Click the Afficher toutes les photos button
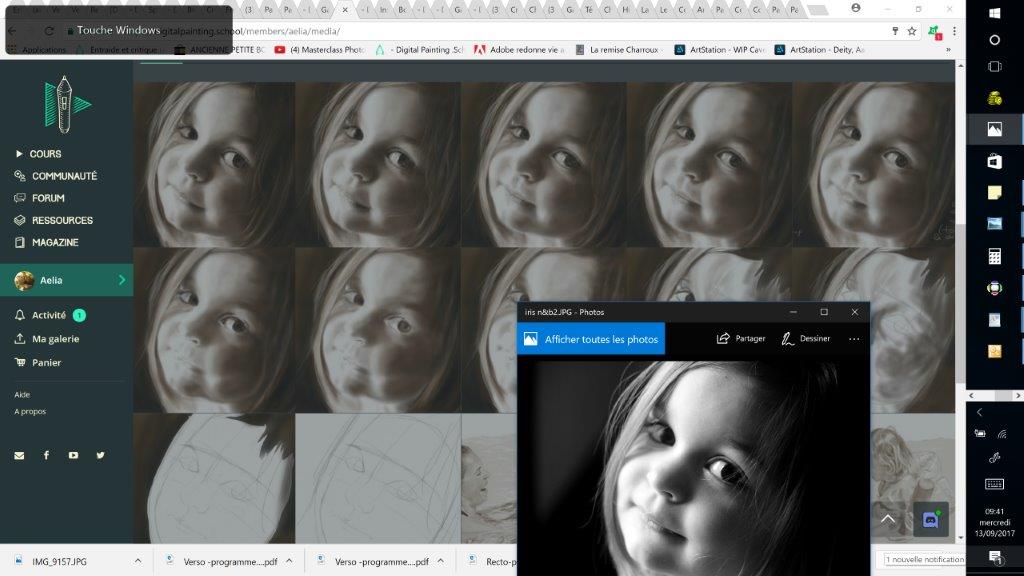Viewport: 1024px width, 576px height. 591,339
